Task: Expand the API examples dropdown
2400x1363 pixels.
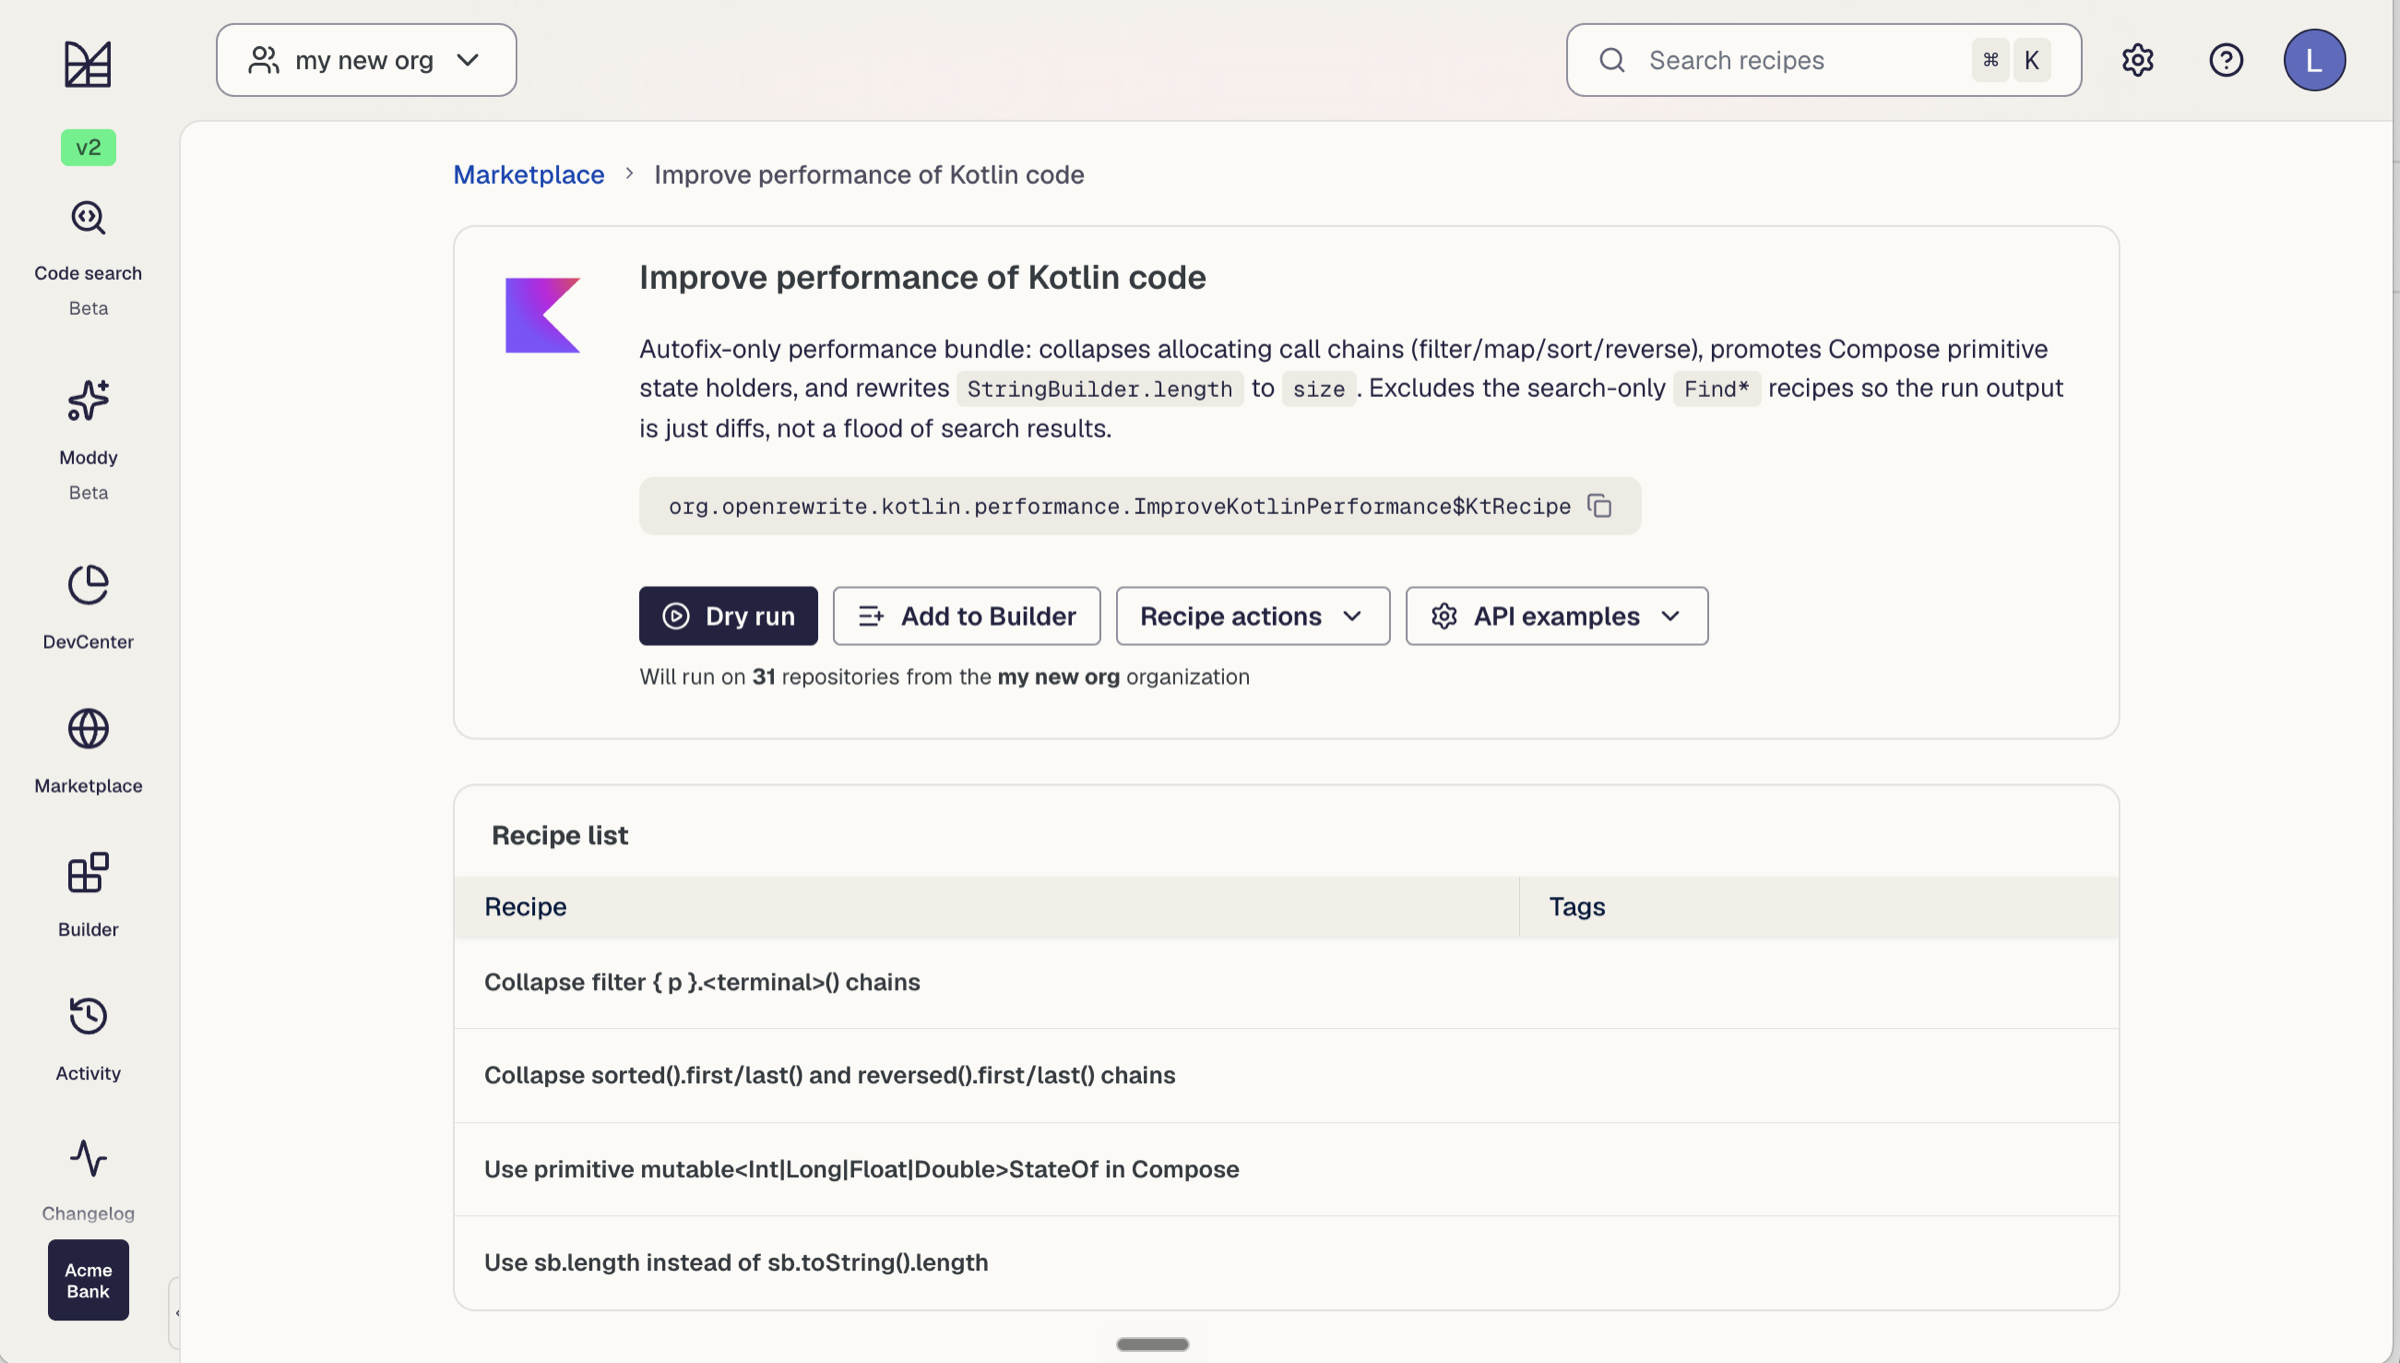Action: (x=1556, y=616)
